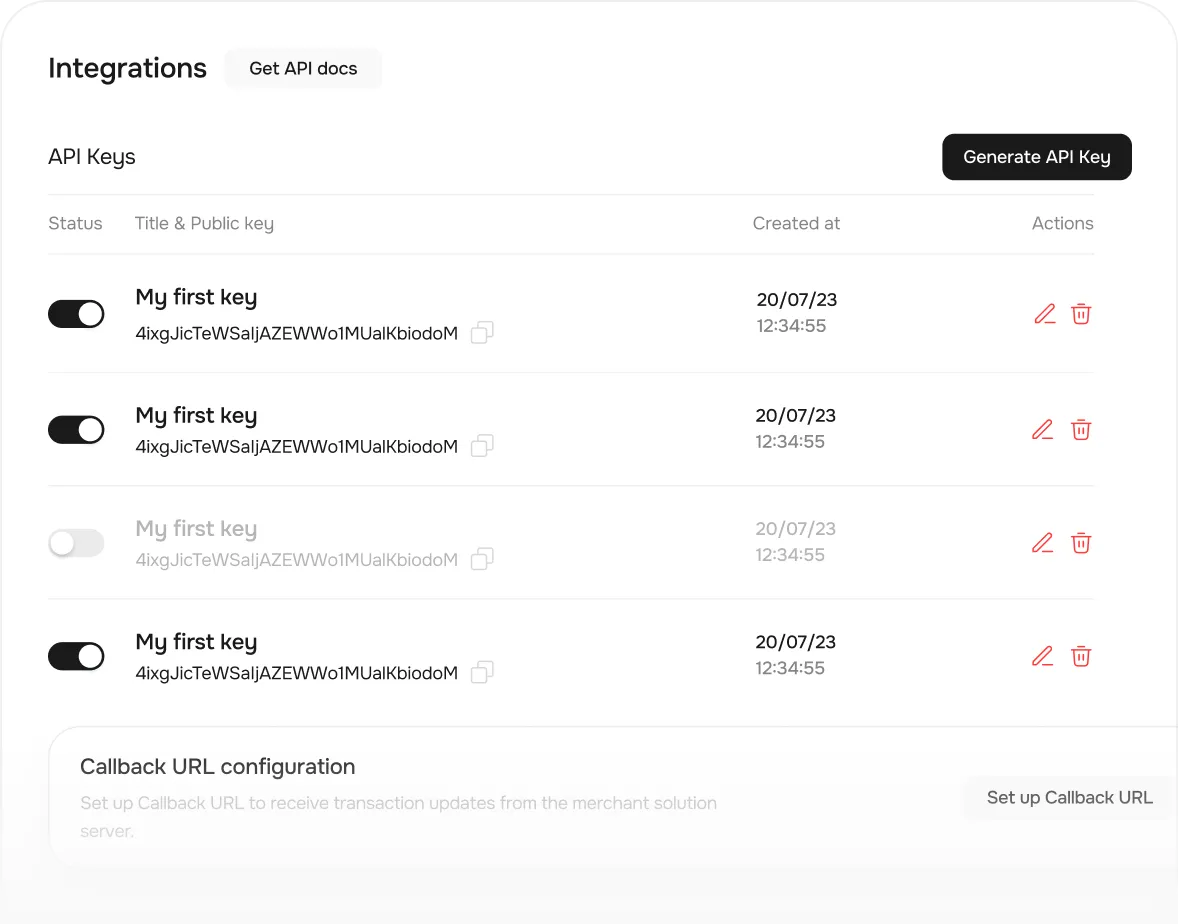Click the Status column header
This screenshot has height=924, width=1178.
click(75, 223)
